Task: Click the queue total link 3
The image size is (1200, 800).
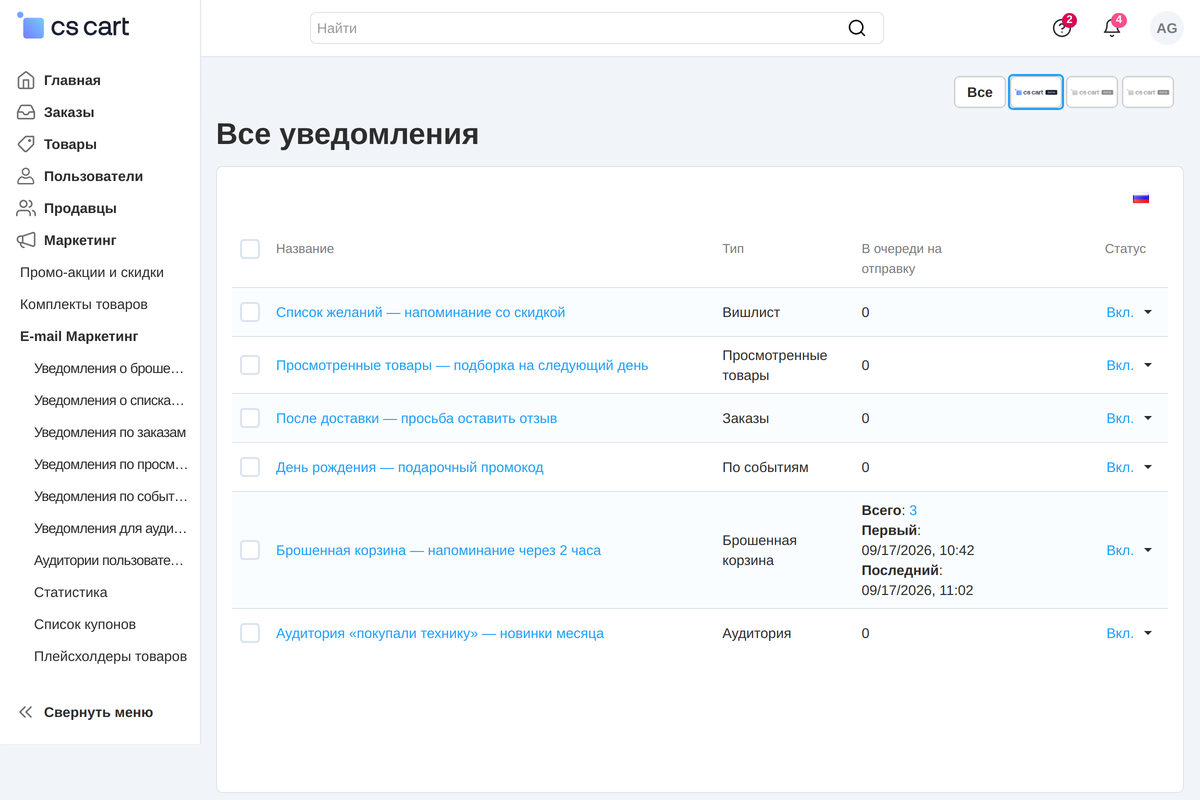Action: click(913, 510)
